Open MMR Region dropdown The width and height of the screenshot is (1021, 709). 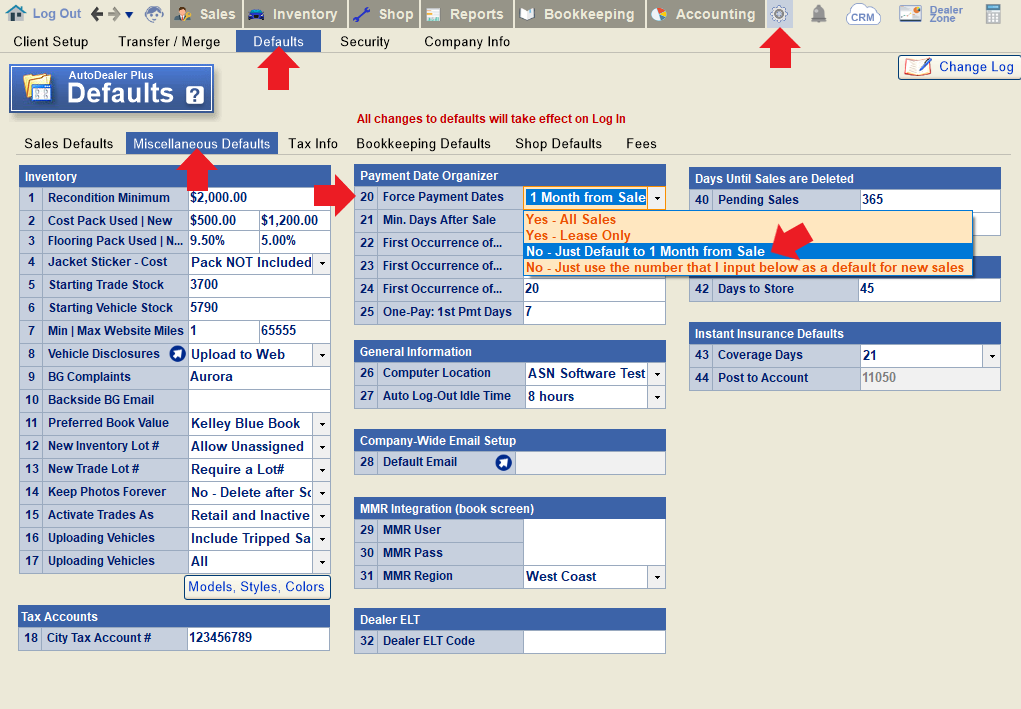click(x=657, y=577)
